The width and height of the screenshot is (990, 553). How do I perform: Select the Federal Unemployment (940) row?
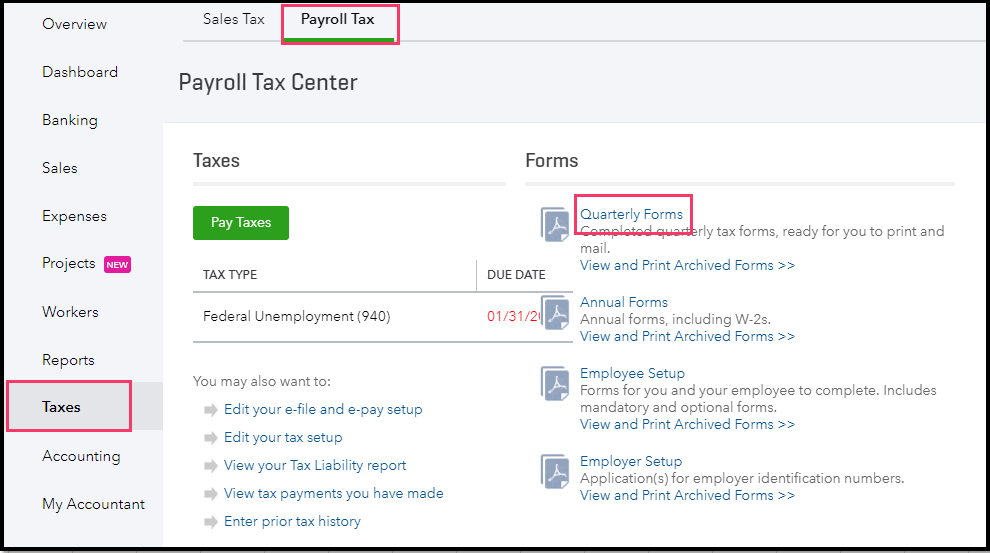coord(383,316)
